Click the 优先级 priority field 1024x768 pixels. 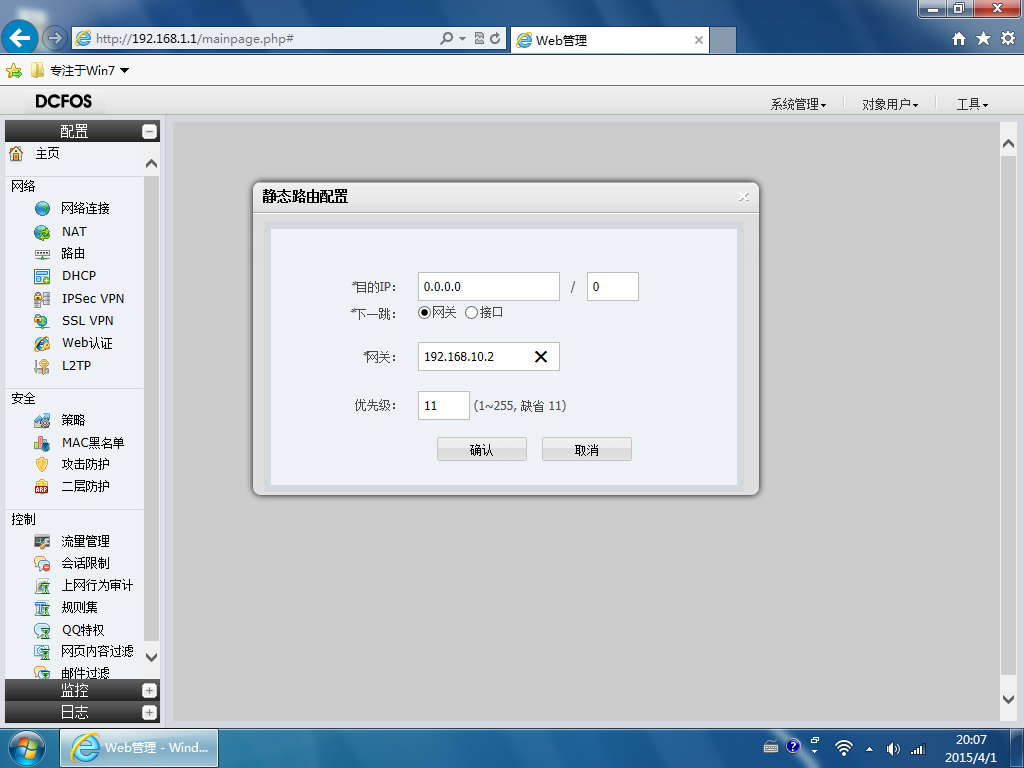pyautogui.click(x=443, y=406)
